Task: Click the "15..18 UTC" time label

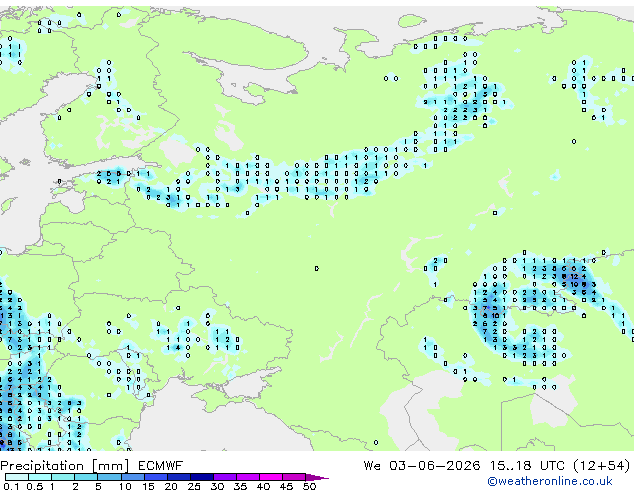Action: [526, 466]
